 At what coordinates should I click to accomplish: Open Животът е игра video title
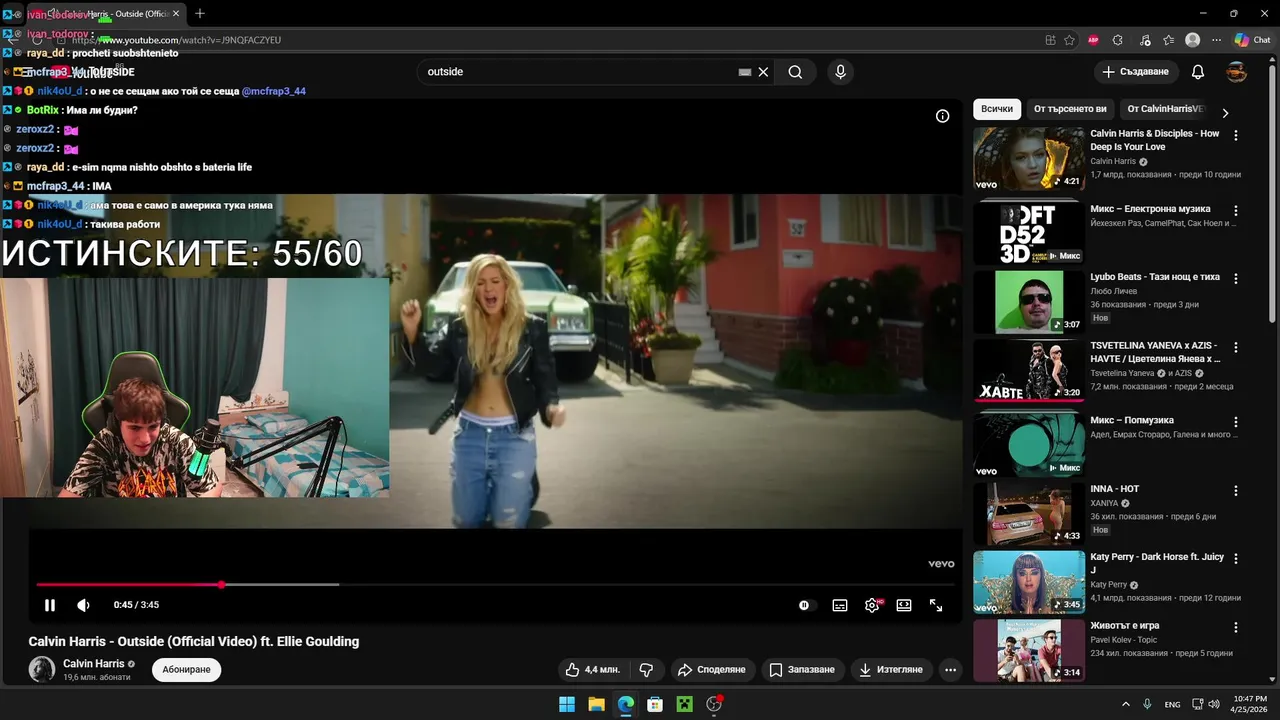(1125, 625)
